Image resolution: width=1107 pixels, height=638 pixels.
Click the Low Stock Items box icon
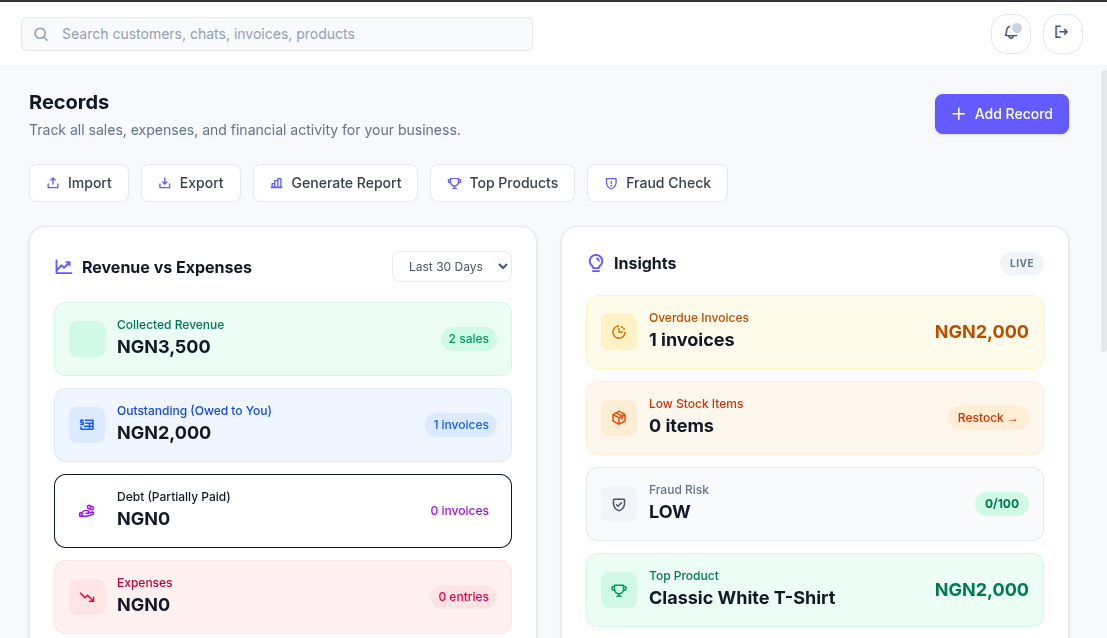point(618,418)
